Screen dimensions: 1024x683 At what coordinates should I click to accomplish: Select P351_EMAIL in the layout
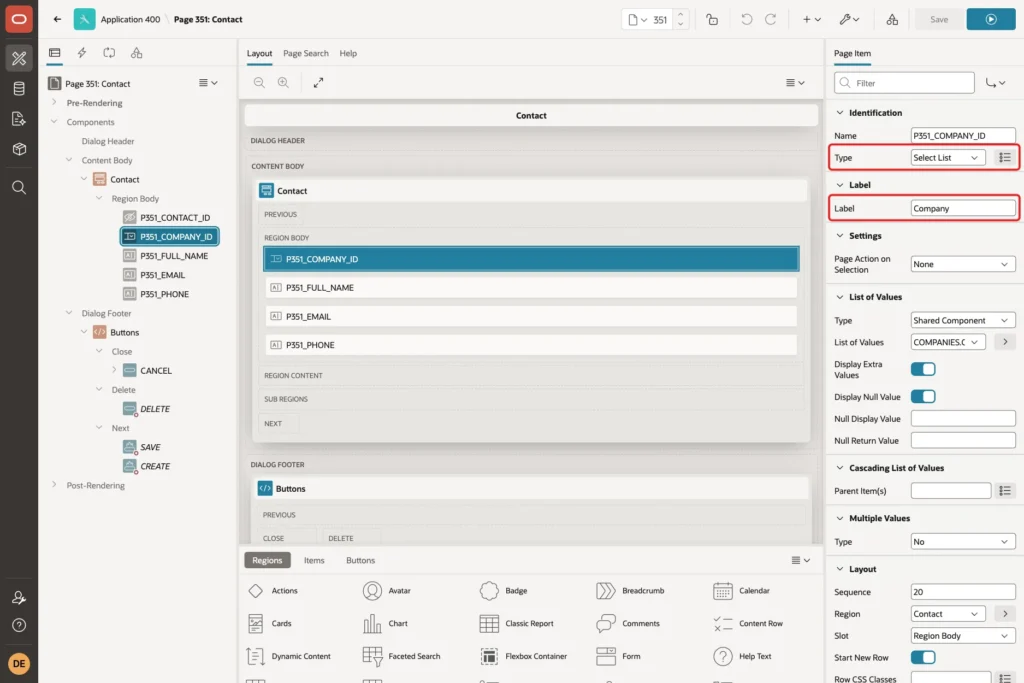click(x=531, y=316)
